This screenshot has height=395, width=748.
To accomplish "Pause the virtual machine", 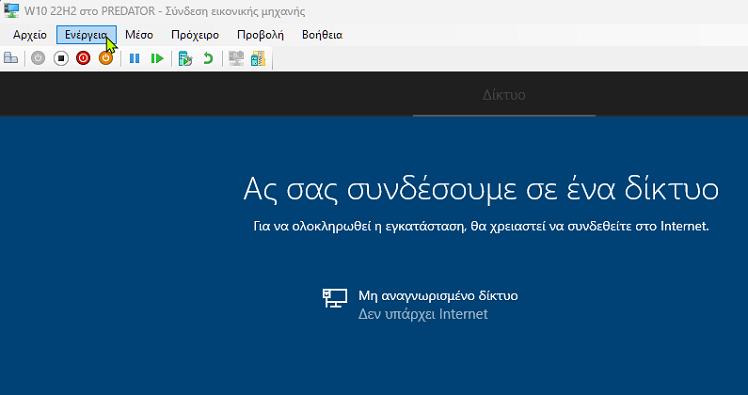I will pyautogui.click(x=135, y=58).
